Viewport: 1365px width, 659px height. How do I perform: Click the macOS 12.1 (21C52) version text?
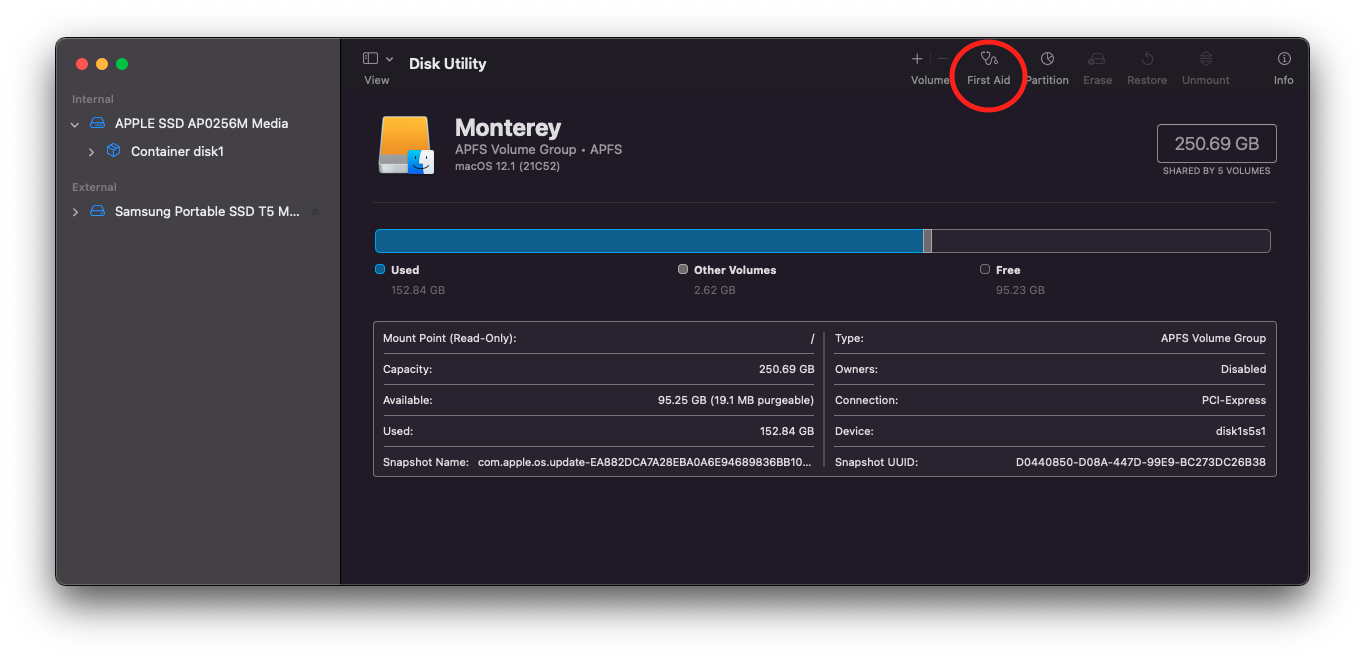[x=507, y=166]
